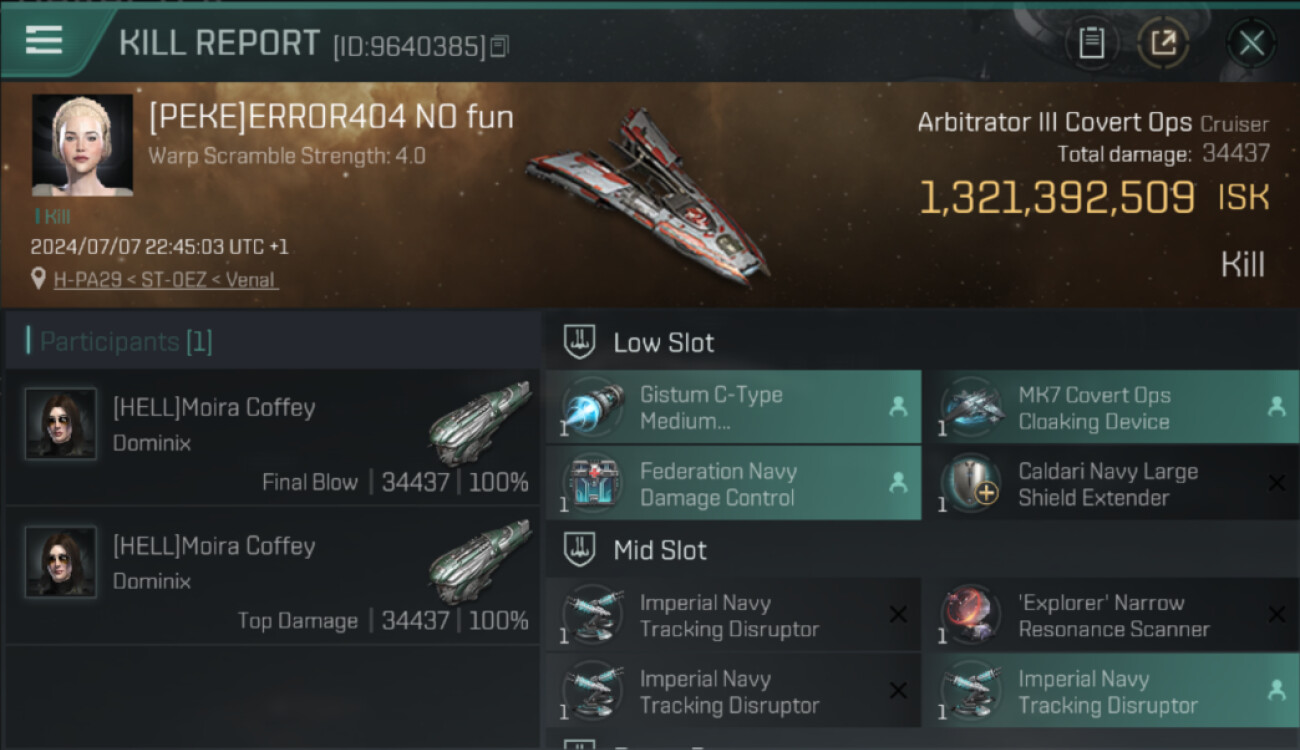Image resolution: width=1300 pixels, height=750 pixels.
Task: Close the kill report window
Action: click(x=1251, y=43)
